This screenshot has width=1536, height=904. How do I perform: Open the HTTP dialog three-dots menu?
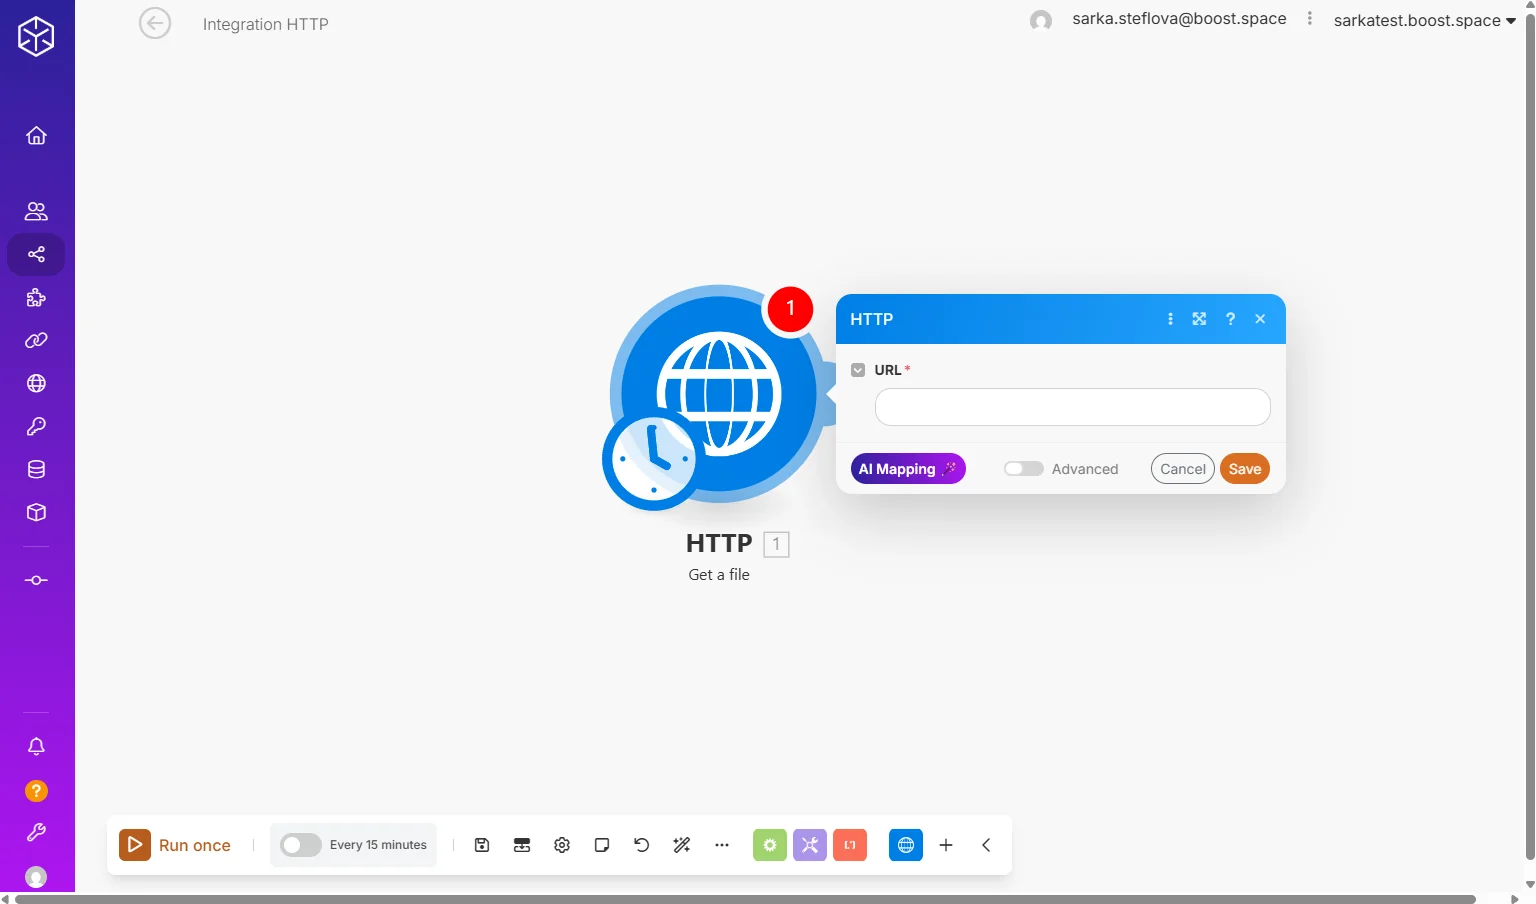1170,319
